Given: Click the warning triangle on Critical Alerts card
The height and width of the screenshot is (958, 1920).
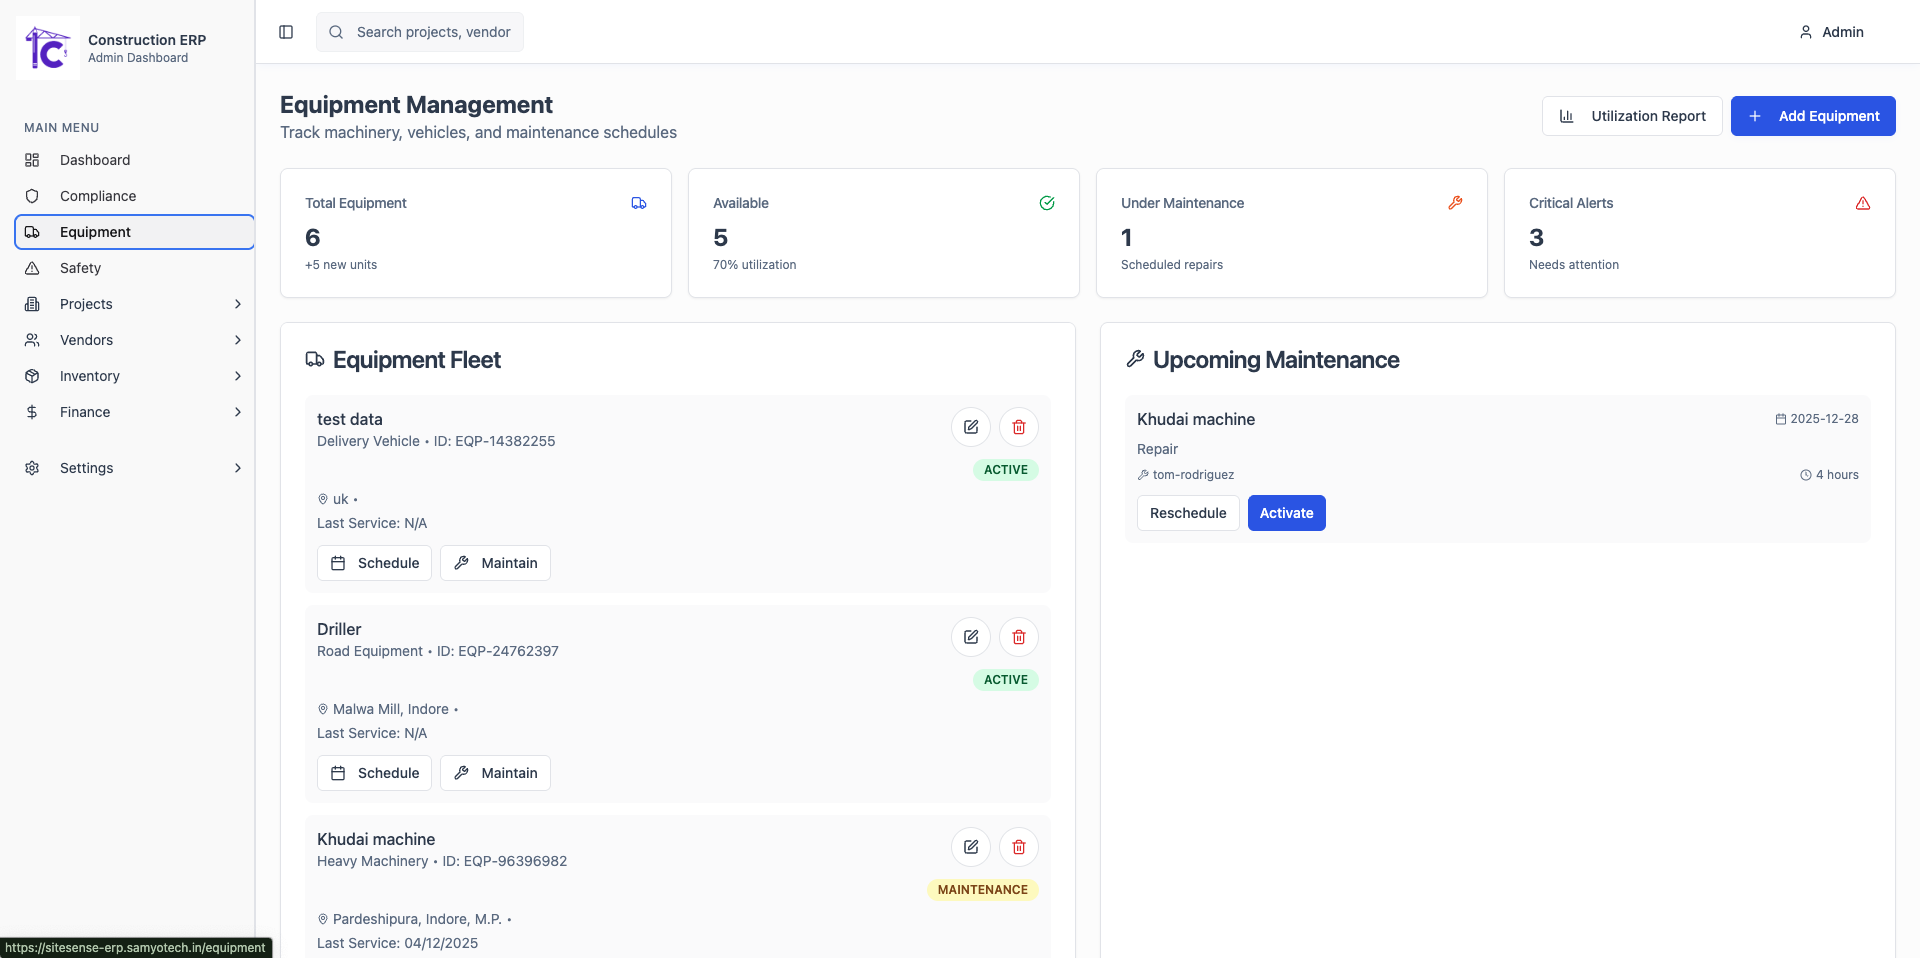Looking at the screenshot, I should click(1863, 203).
